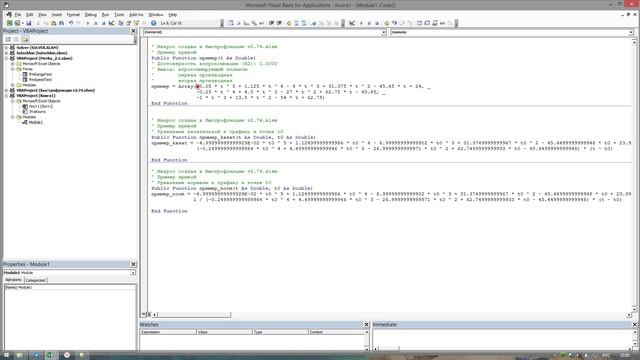Click the 'Public Function пример(t As Double)' line
The height and width of the screenshot is (360, 640).
coord(204,58)
